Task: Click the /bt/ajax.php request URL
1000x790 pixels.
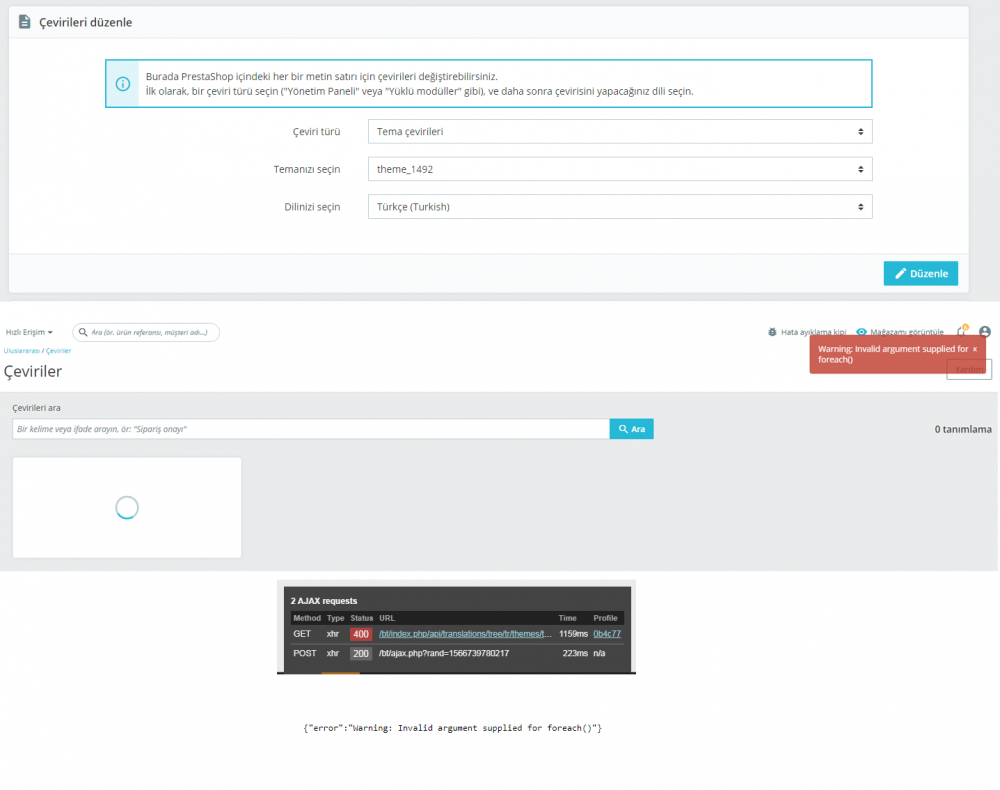Action: click(x=444, y=654)
